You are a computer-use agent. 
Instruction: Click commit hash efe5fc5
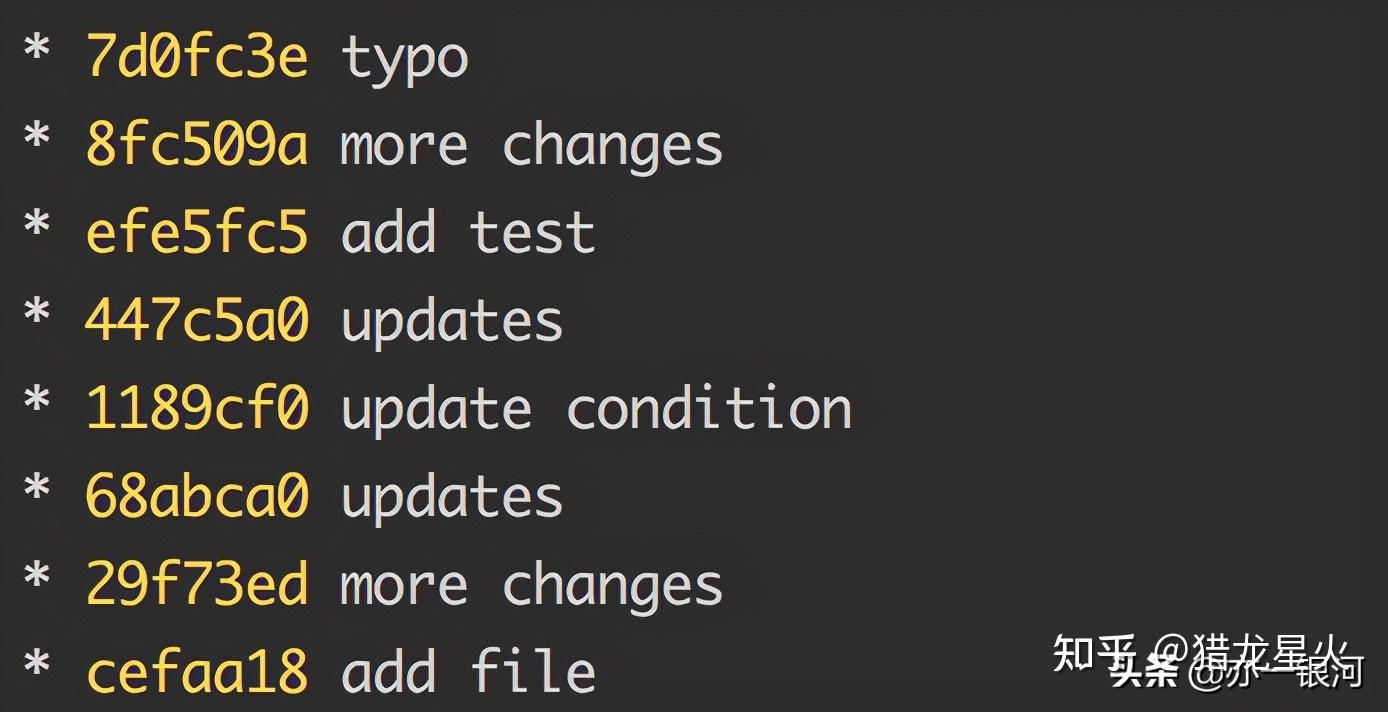197,234
